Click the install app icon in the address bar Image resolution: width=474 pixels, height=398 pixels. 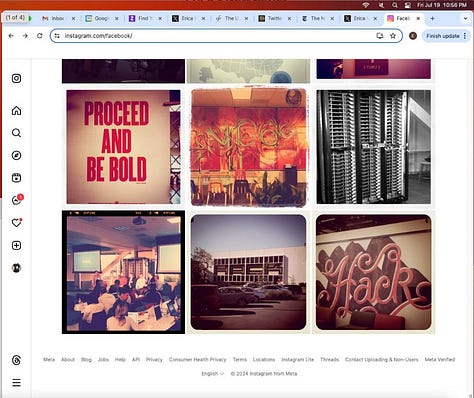pos(380,36)
